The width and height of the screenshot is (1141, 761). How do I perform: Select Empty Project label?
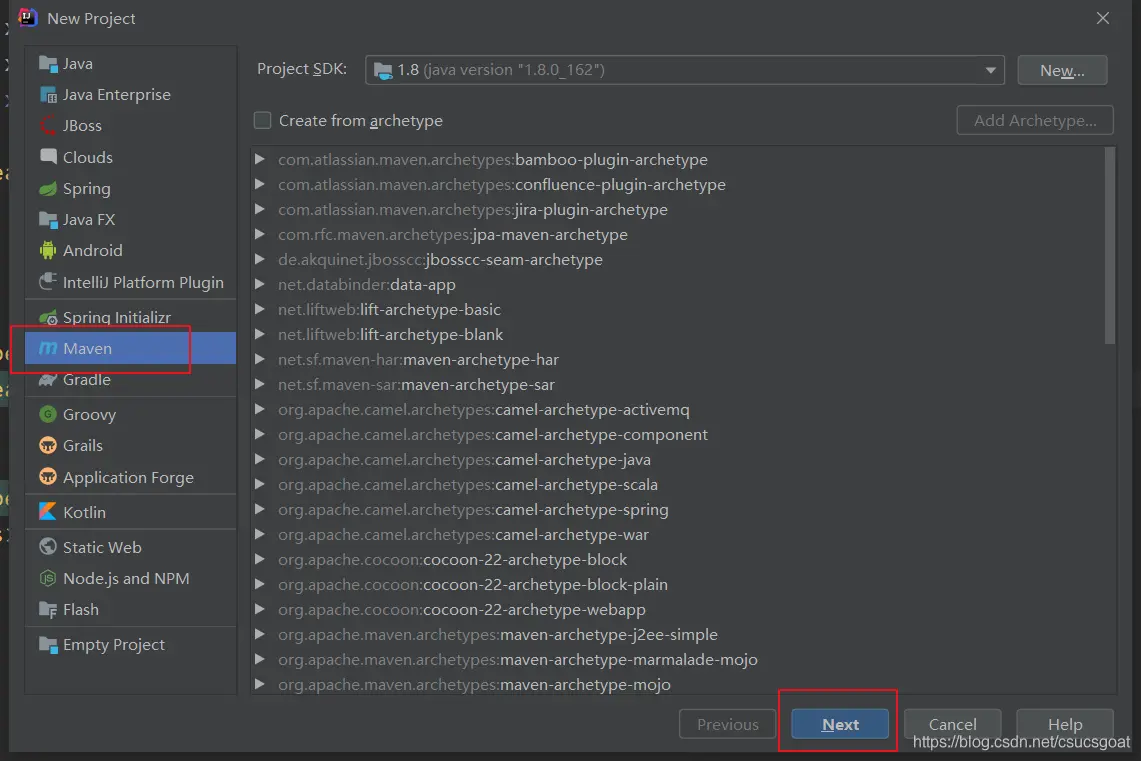pos(114,645)
